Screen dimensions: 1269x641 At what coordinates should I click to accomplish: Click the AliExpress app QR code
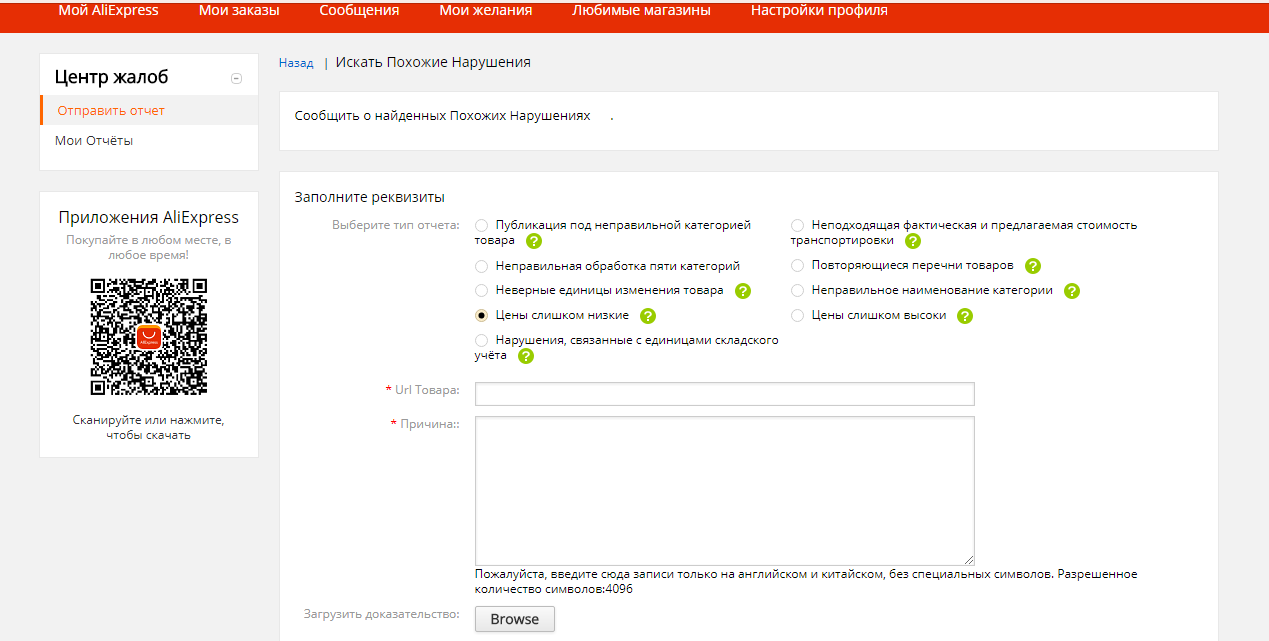[149, 337]
